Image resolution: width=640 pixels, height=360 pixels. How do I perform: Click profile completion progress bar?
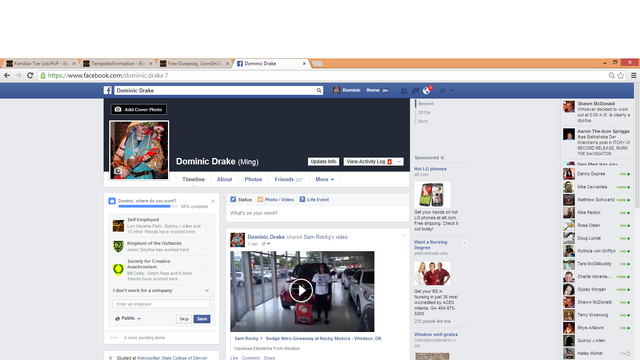tap(148, 207)
